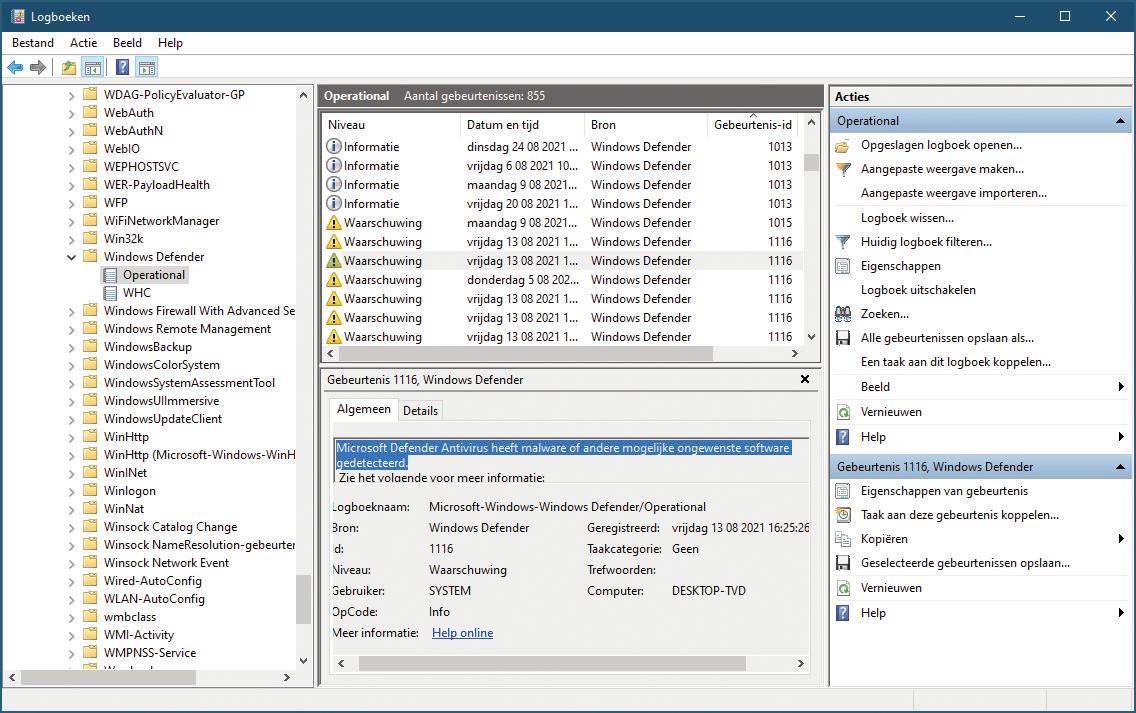Collapse the Operational actions section
This screenshot has width=1136, height=713.
tap(1120, 121)
